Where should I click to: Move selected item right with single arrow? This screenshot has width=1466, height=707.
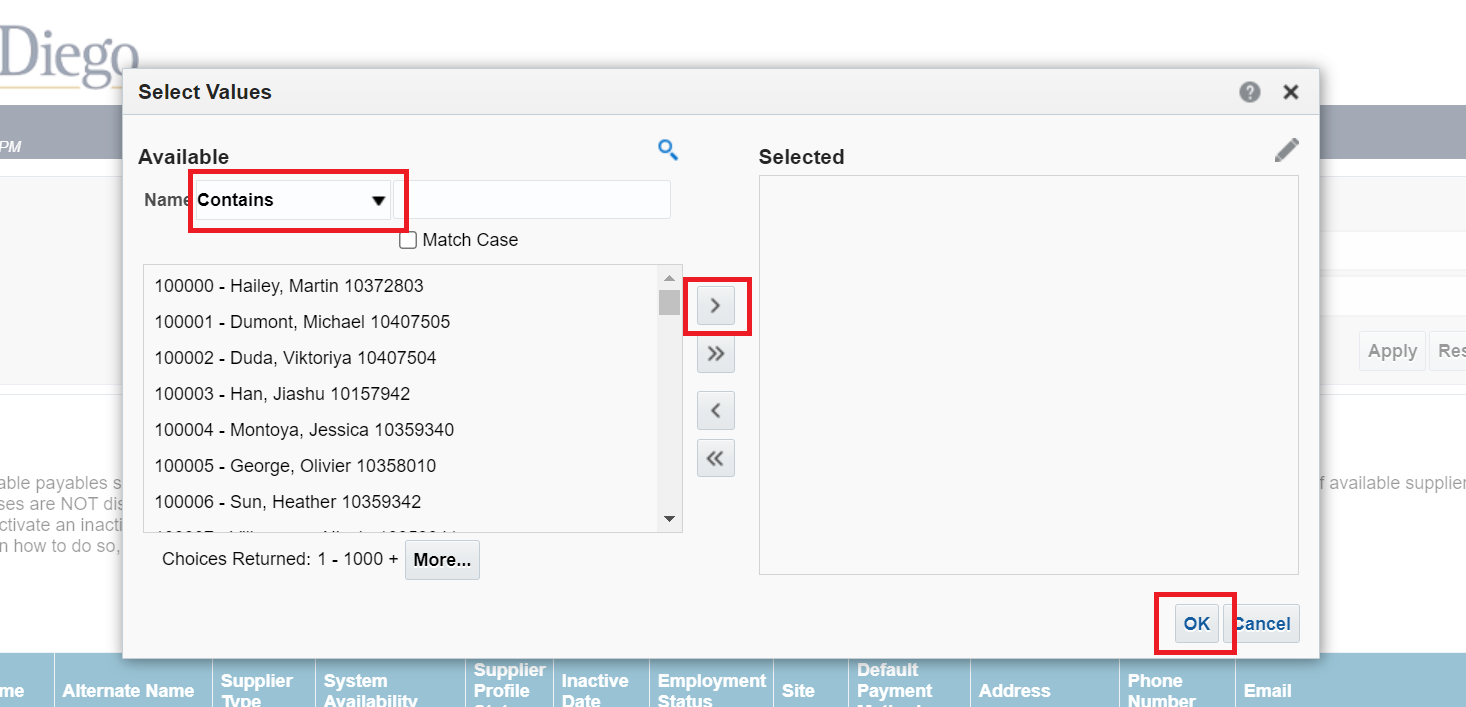[715, 306]
